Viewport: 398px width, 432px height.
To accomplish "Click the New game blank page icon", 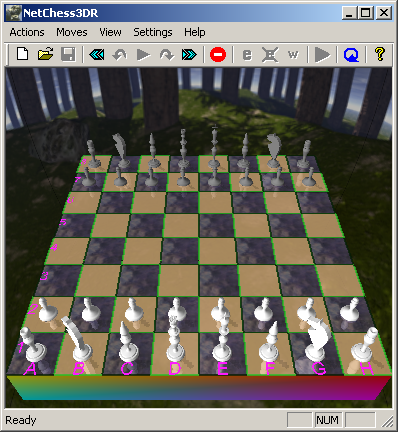I will (x=22, y=54).
